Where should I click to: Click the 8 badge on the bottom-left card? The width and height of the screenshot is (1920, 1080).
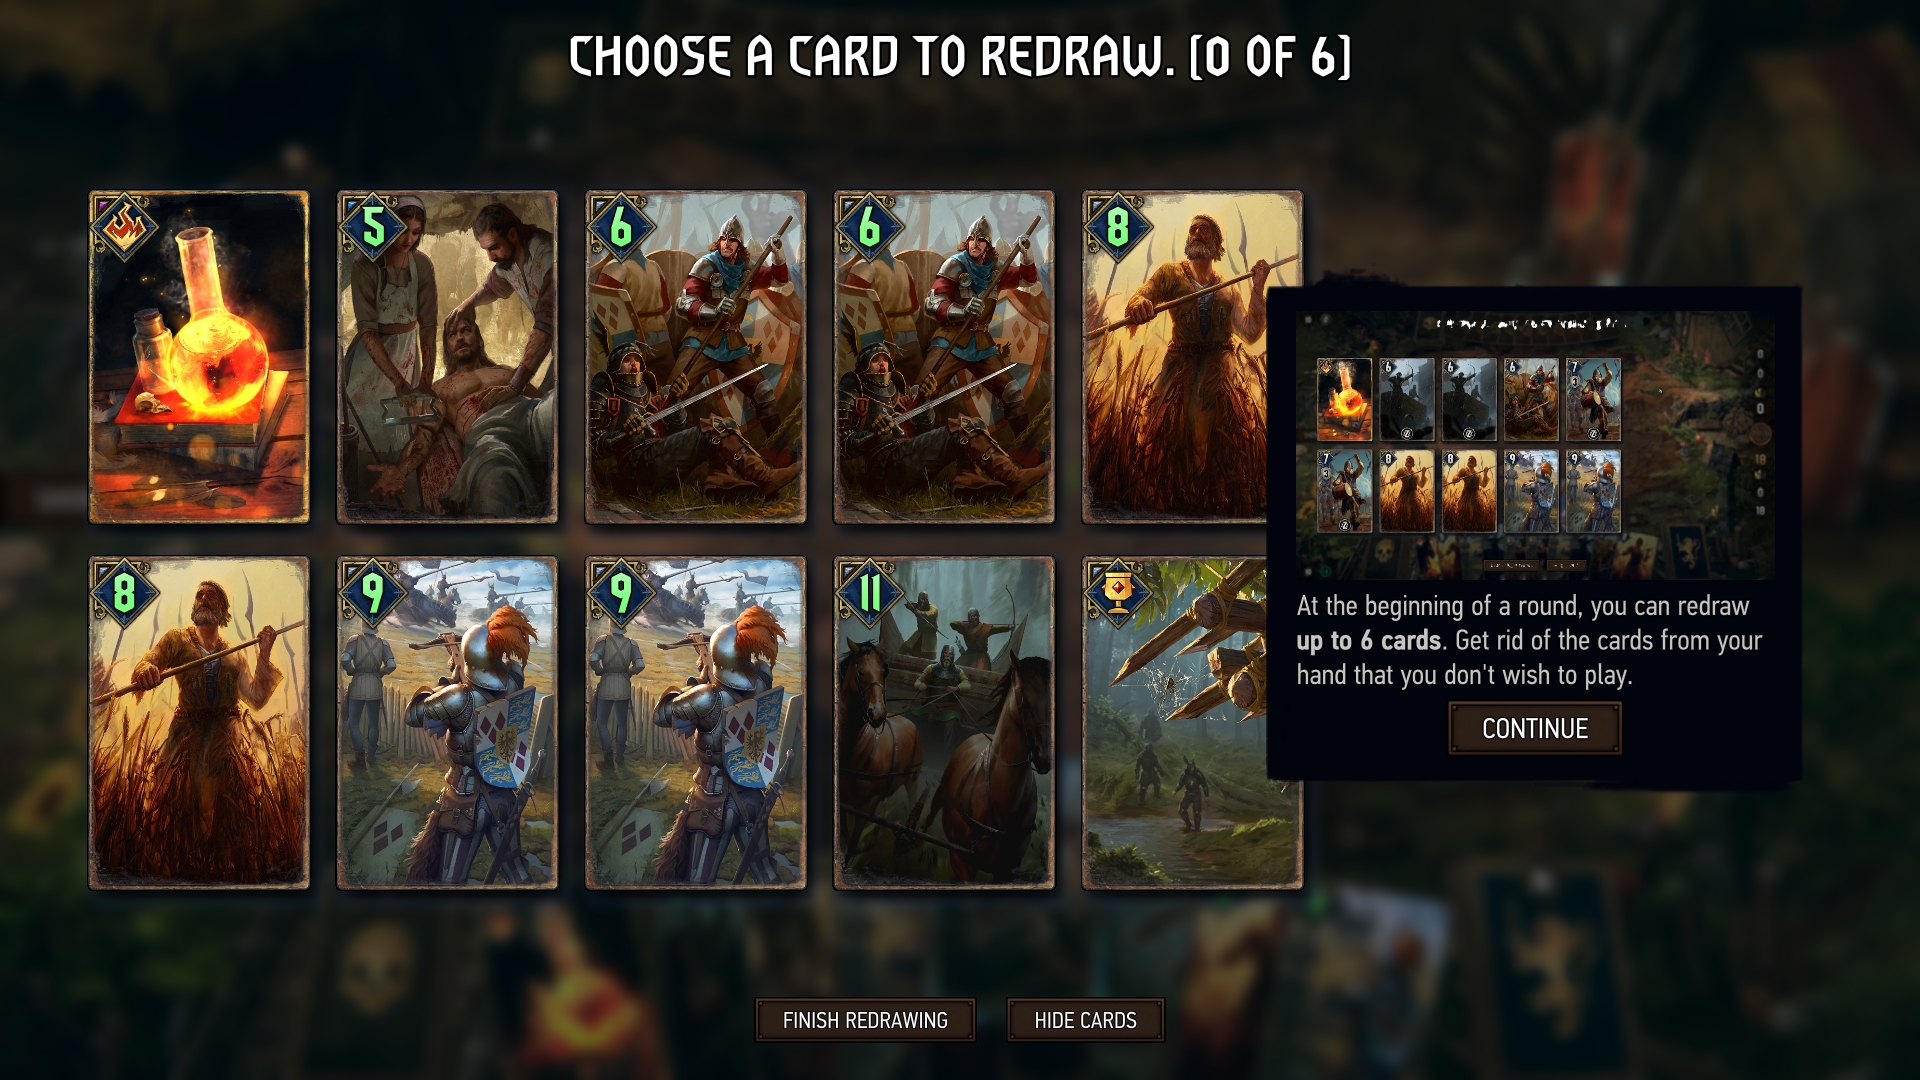click(123, 593)
